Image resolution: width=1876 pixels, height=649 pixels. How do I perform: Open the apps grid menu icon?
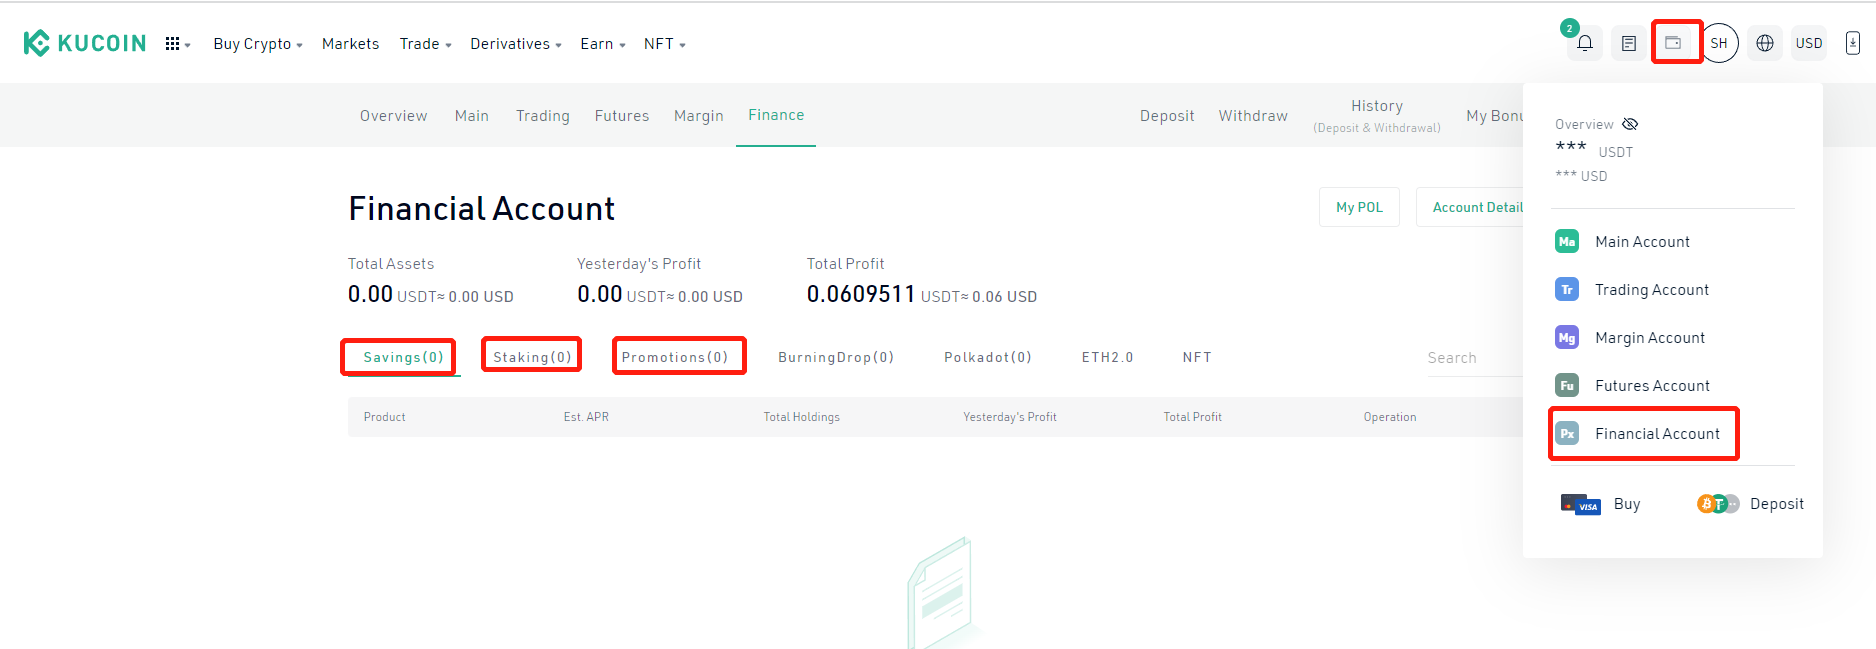point(172,44)
